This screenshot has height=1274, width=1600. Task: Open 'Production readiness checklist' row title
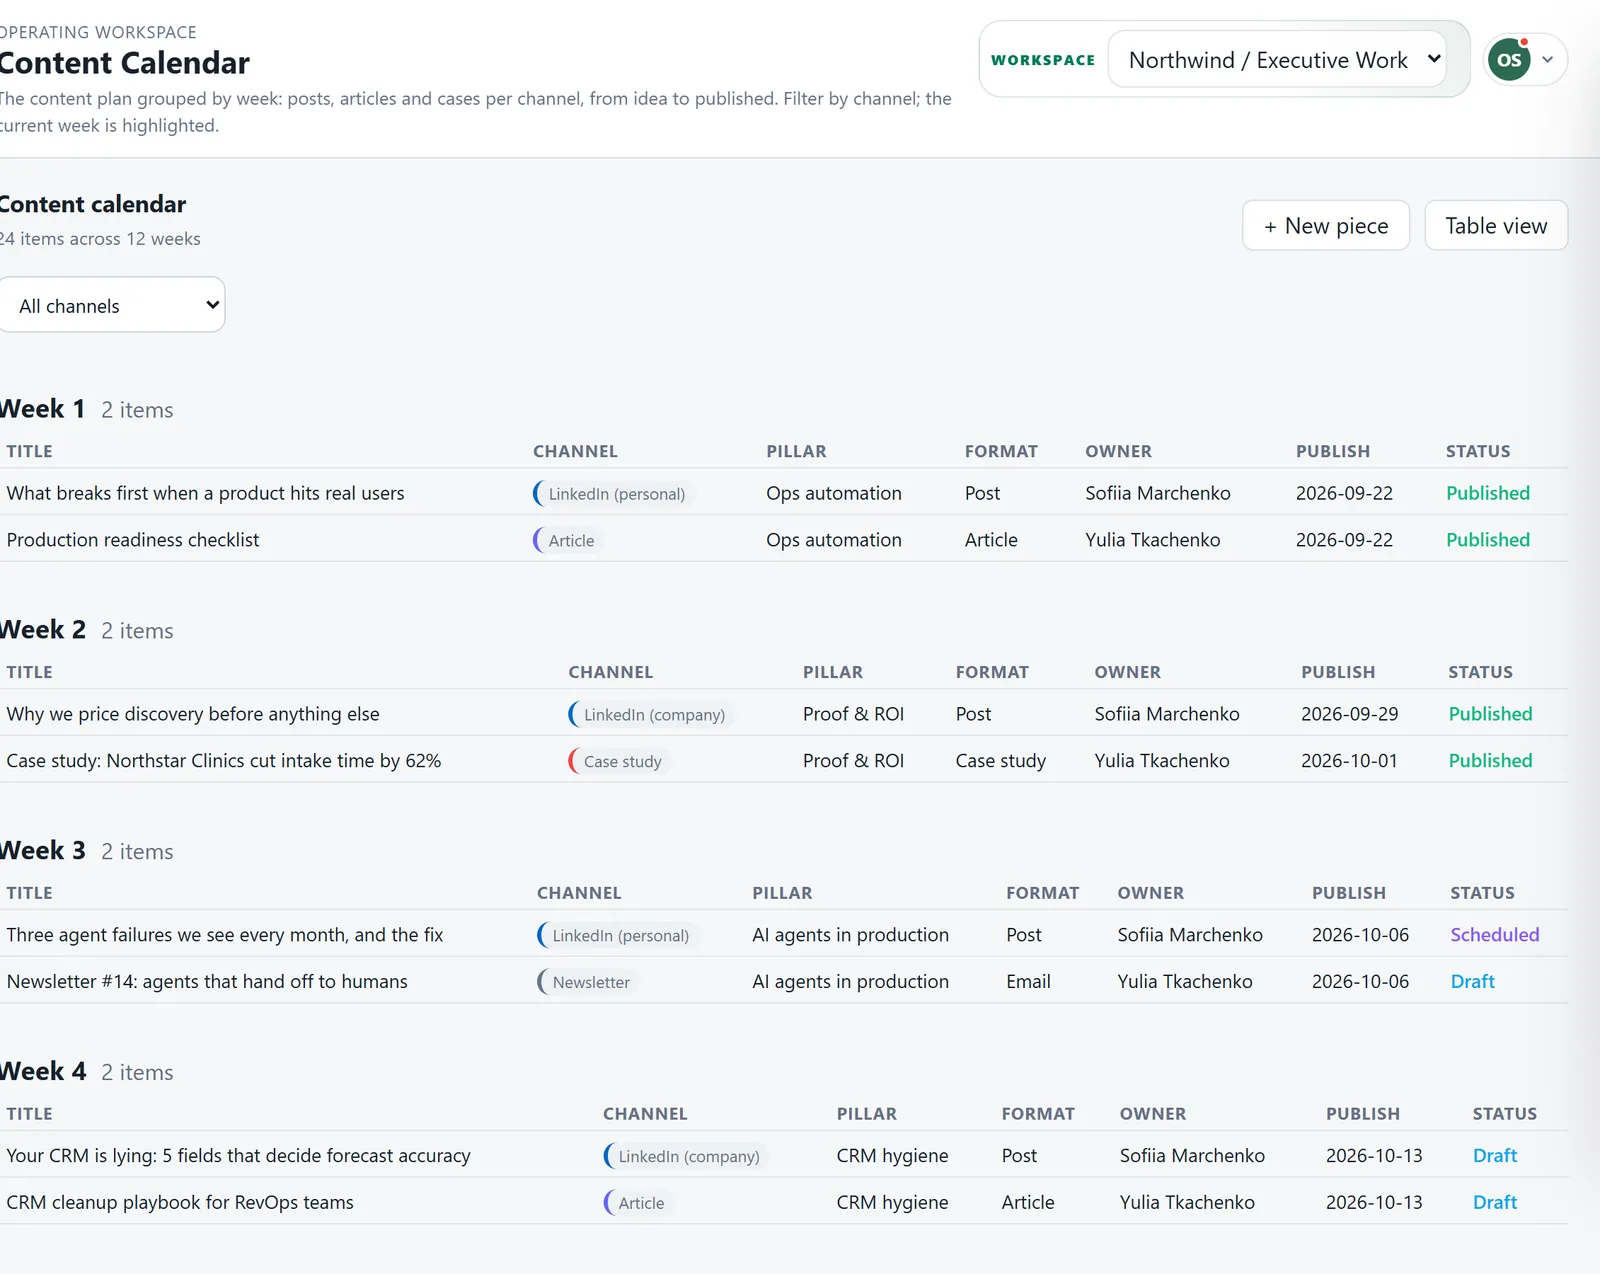(133, 540)
